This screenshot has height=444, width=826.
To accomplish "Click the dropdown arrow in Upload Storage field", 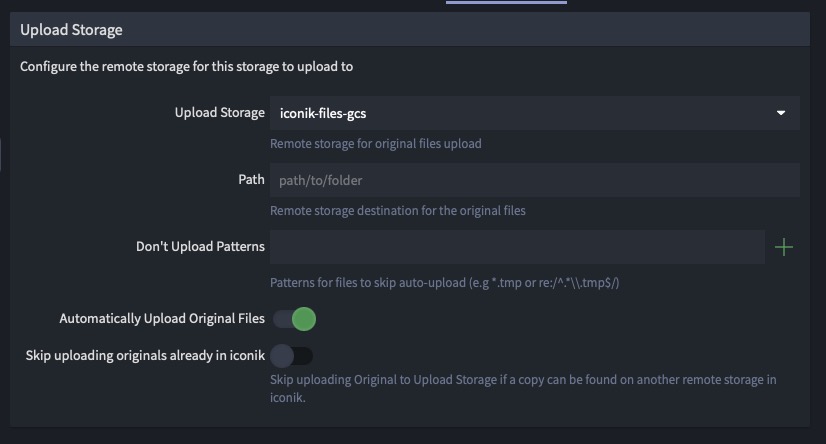I will [x=781, y=113].
